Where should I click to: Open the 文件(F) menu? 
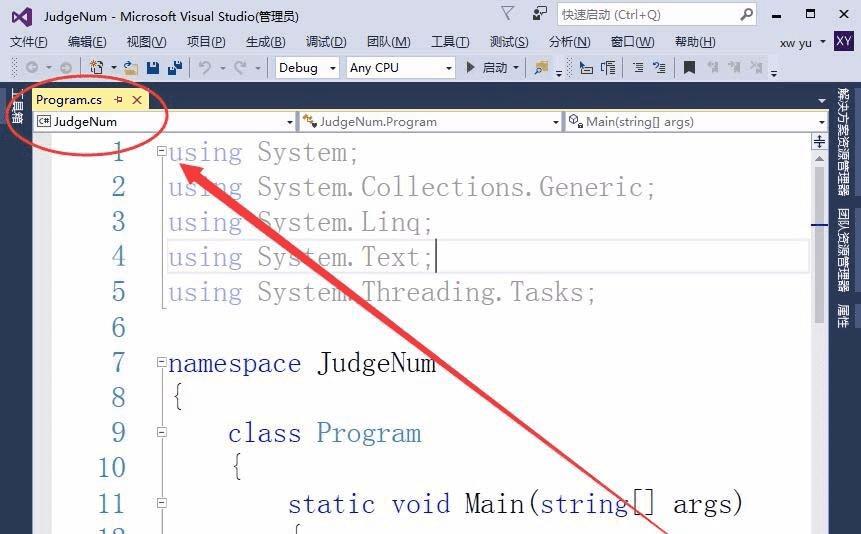coord(29,42)
